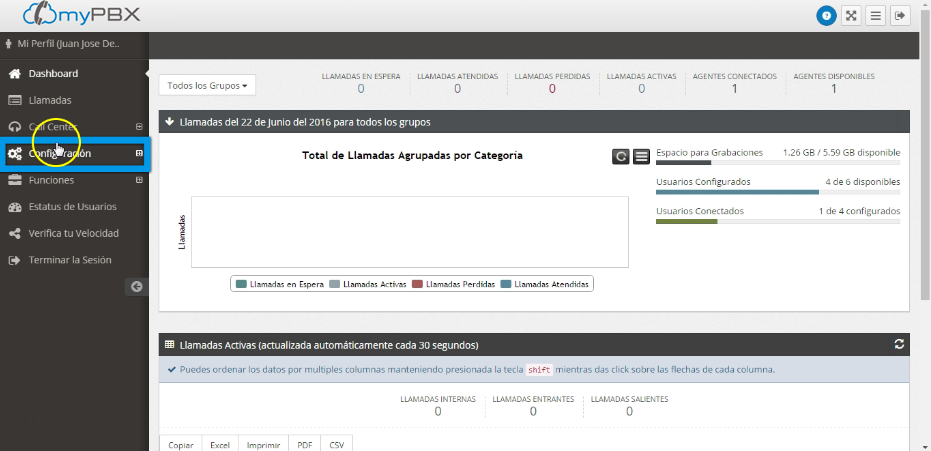Refresh the call chart using reload icon
The image size is (931, 451).
[x=621, y=157]
